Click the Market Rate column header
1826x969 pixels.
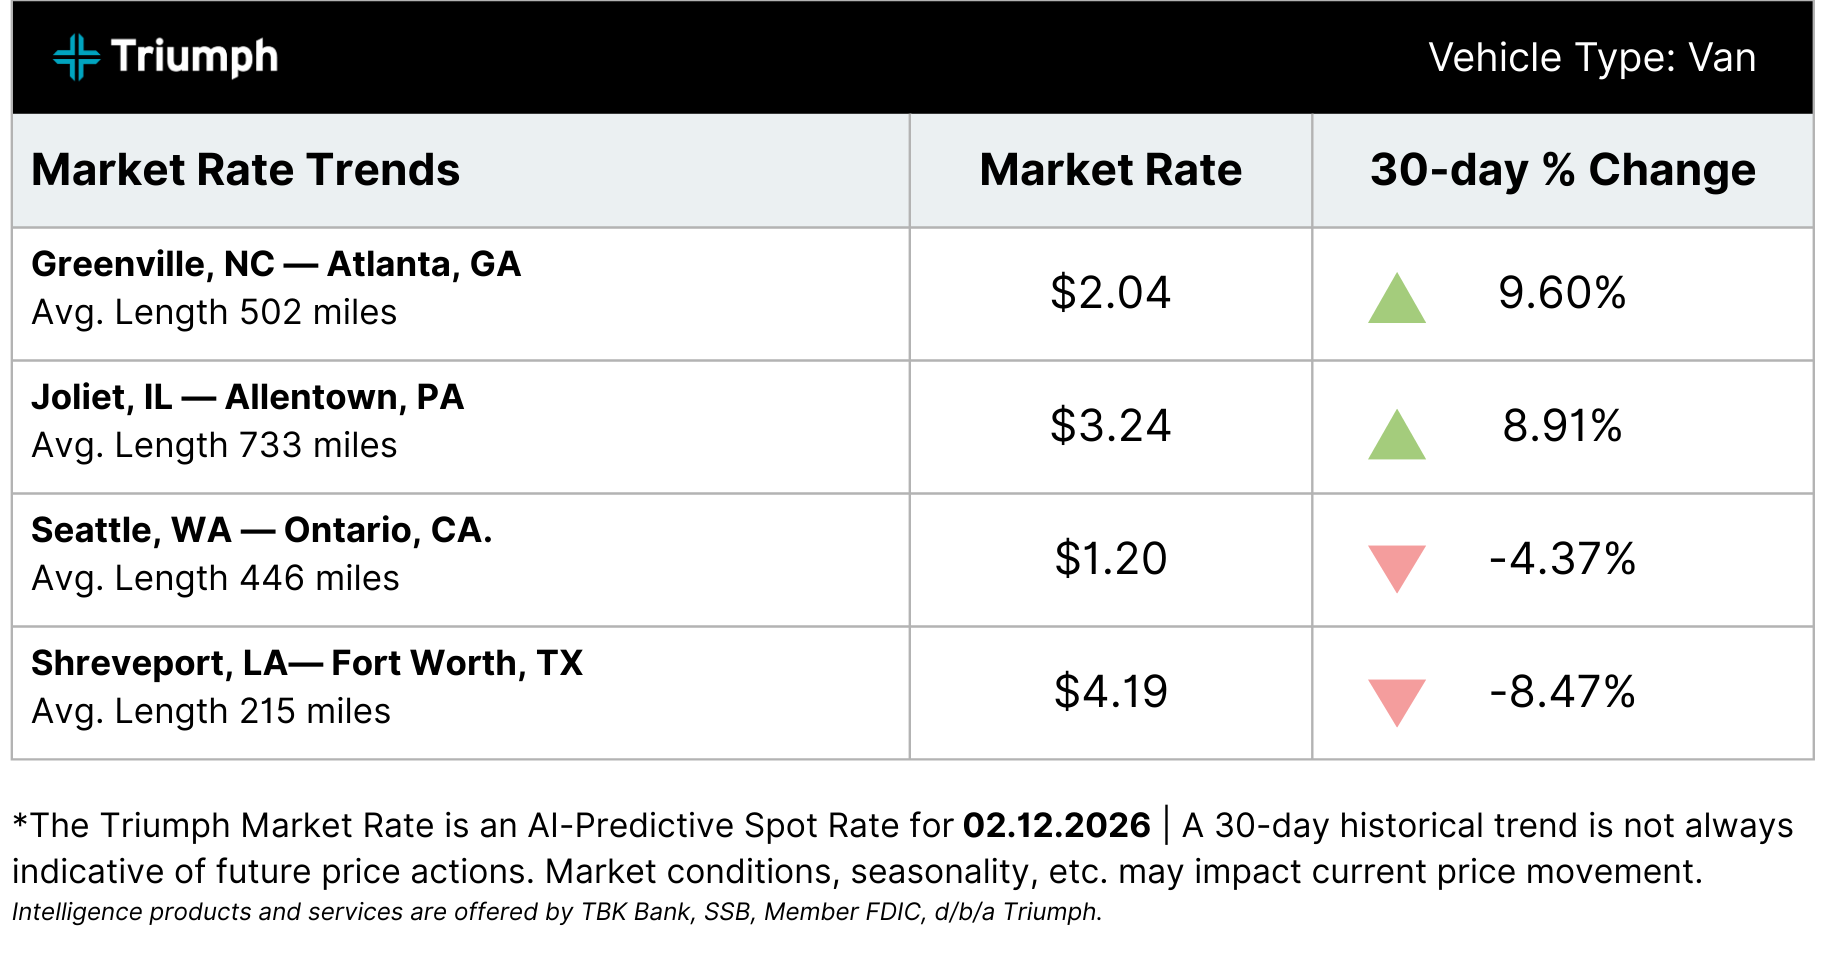pyautogui.click(x=1110, y=170)
